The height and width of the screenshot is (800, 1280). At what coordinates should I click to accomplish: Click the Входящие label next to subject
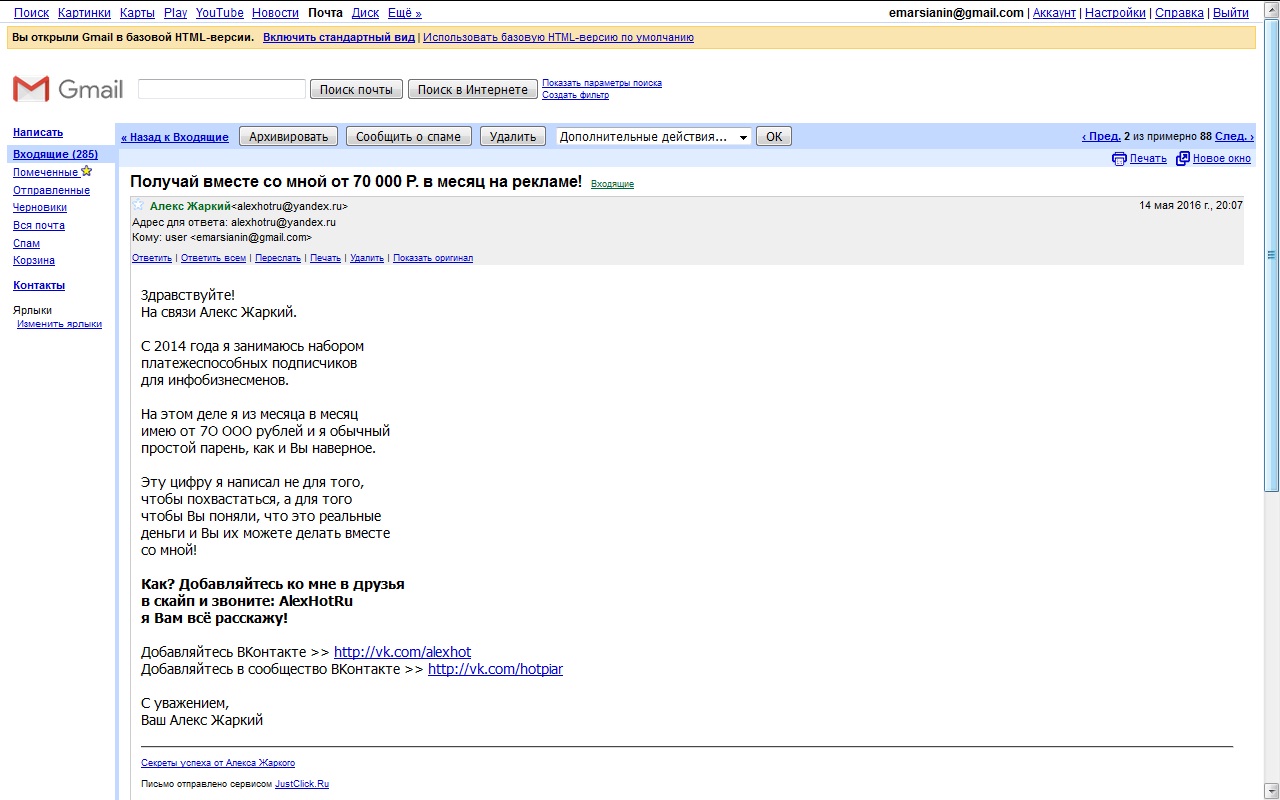(x=612, y=184)
